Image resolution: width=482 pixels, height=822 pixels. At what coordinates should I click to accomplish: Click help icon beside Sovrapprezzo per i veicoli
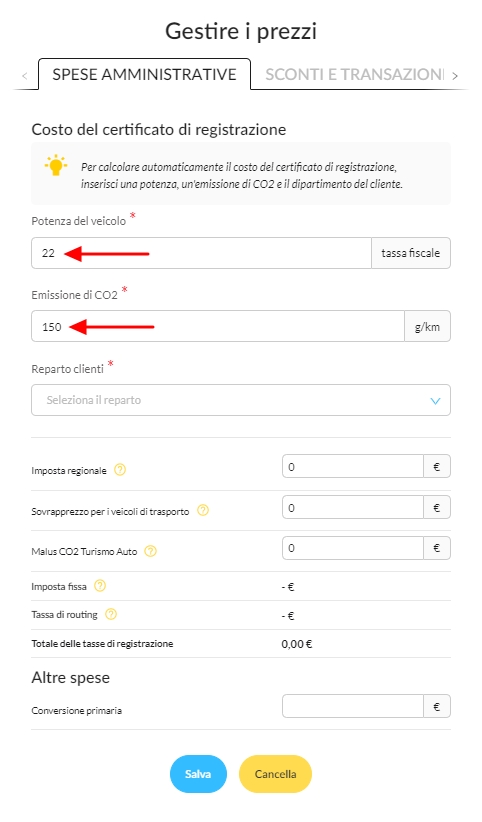(202, 510)
